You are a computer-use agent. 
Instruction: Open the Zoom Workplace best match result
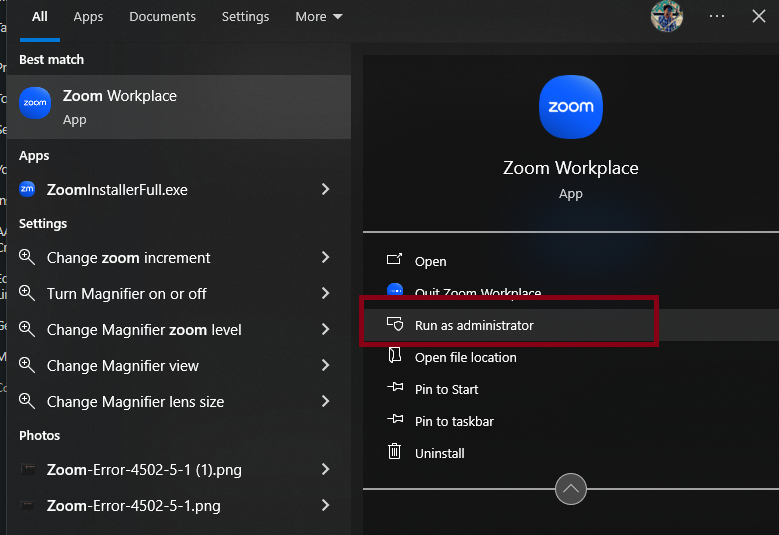(x=179, y=107)
